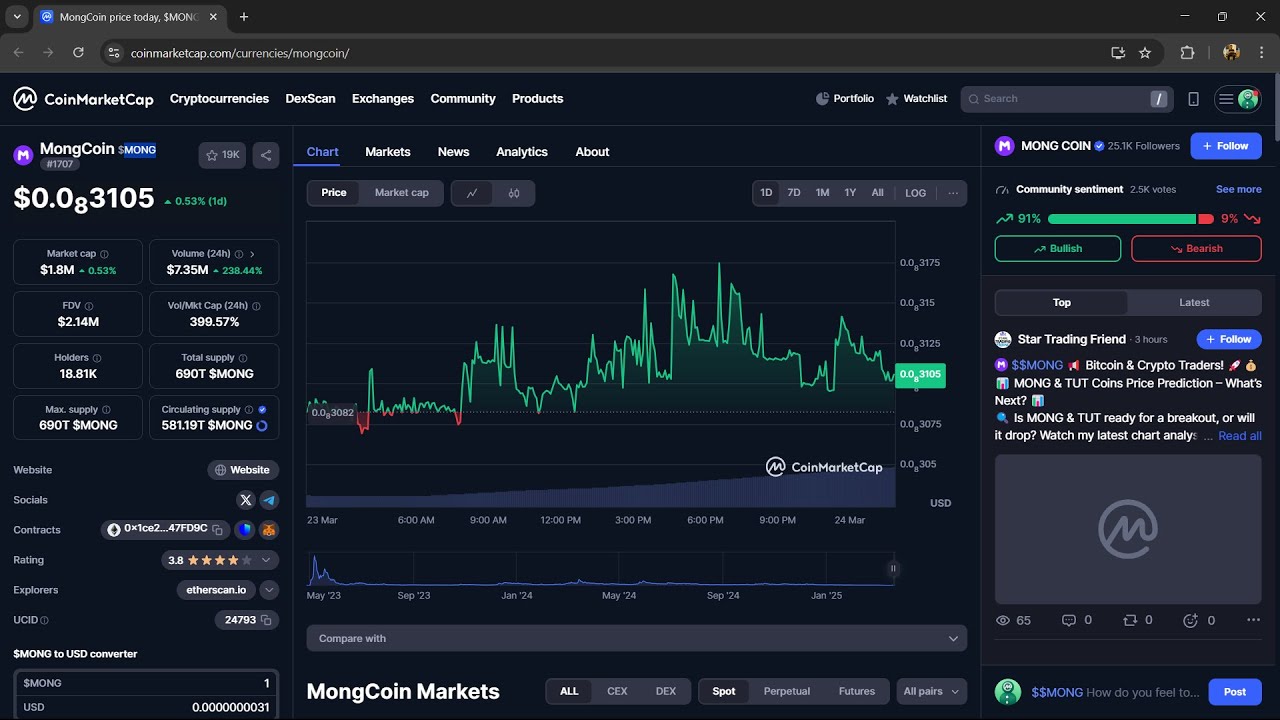Click the reaction emoji icon on post
The height and width of the screenshot is (720, 1280).
click(1190, 620)
